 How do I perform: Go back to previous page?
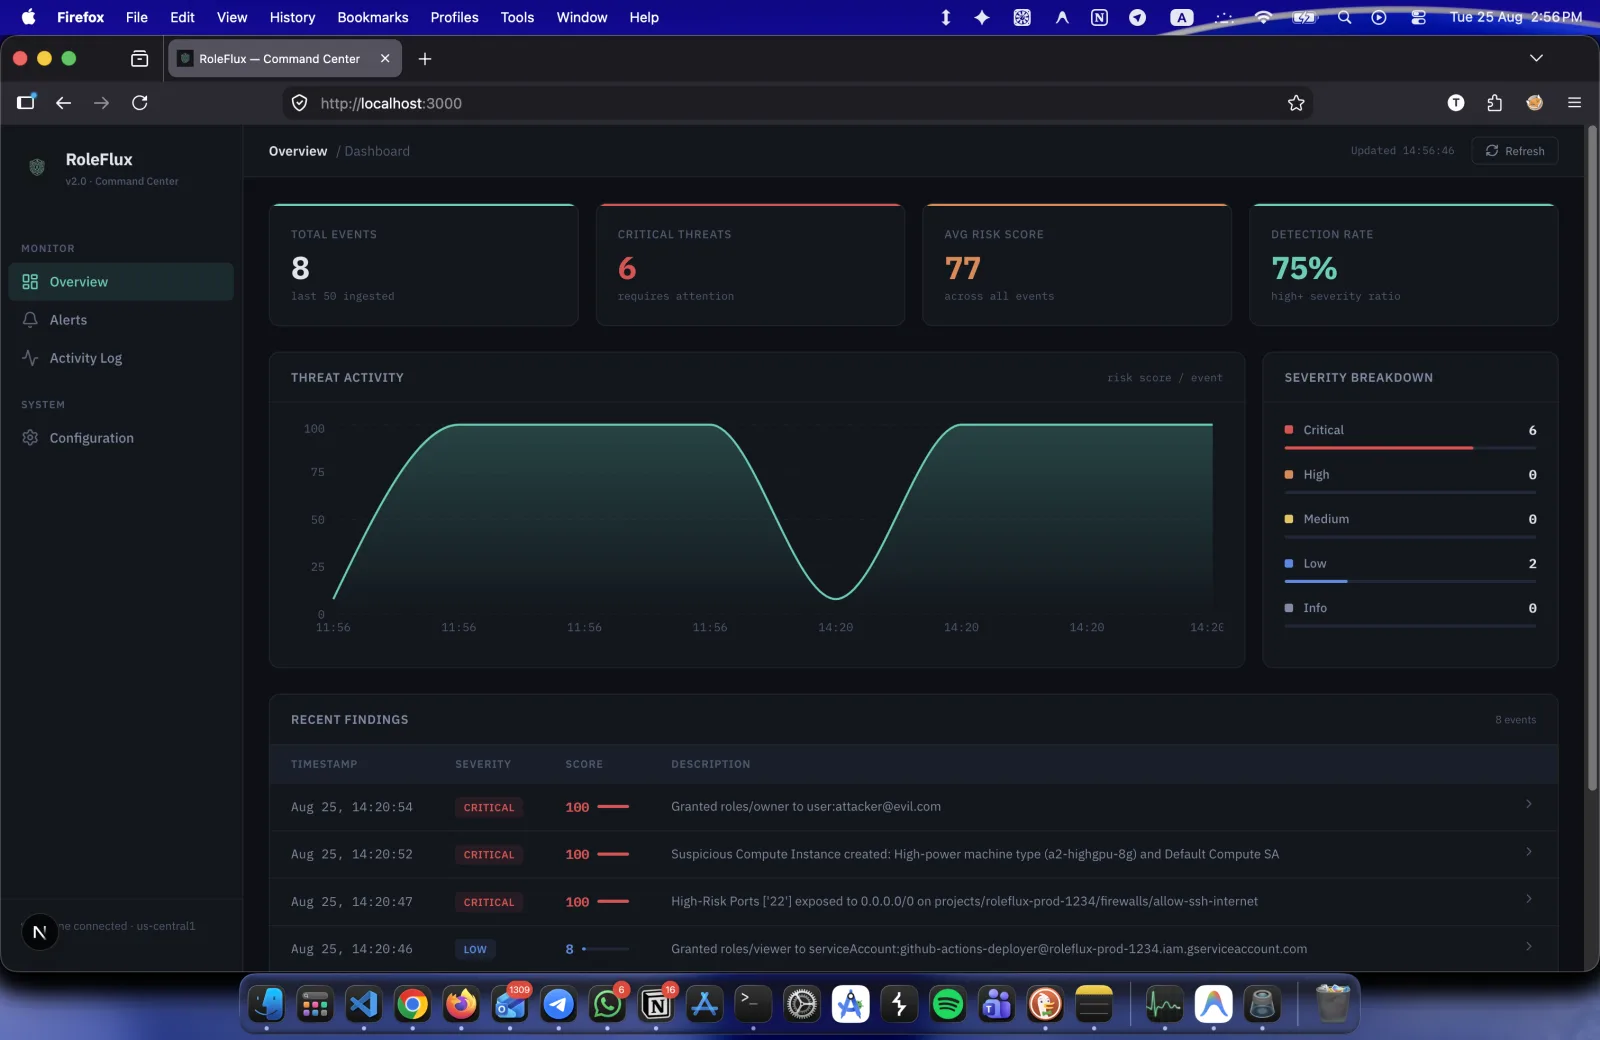[x=63, y=103]
